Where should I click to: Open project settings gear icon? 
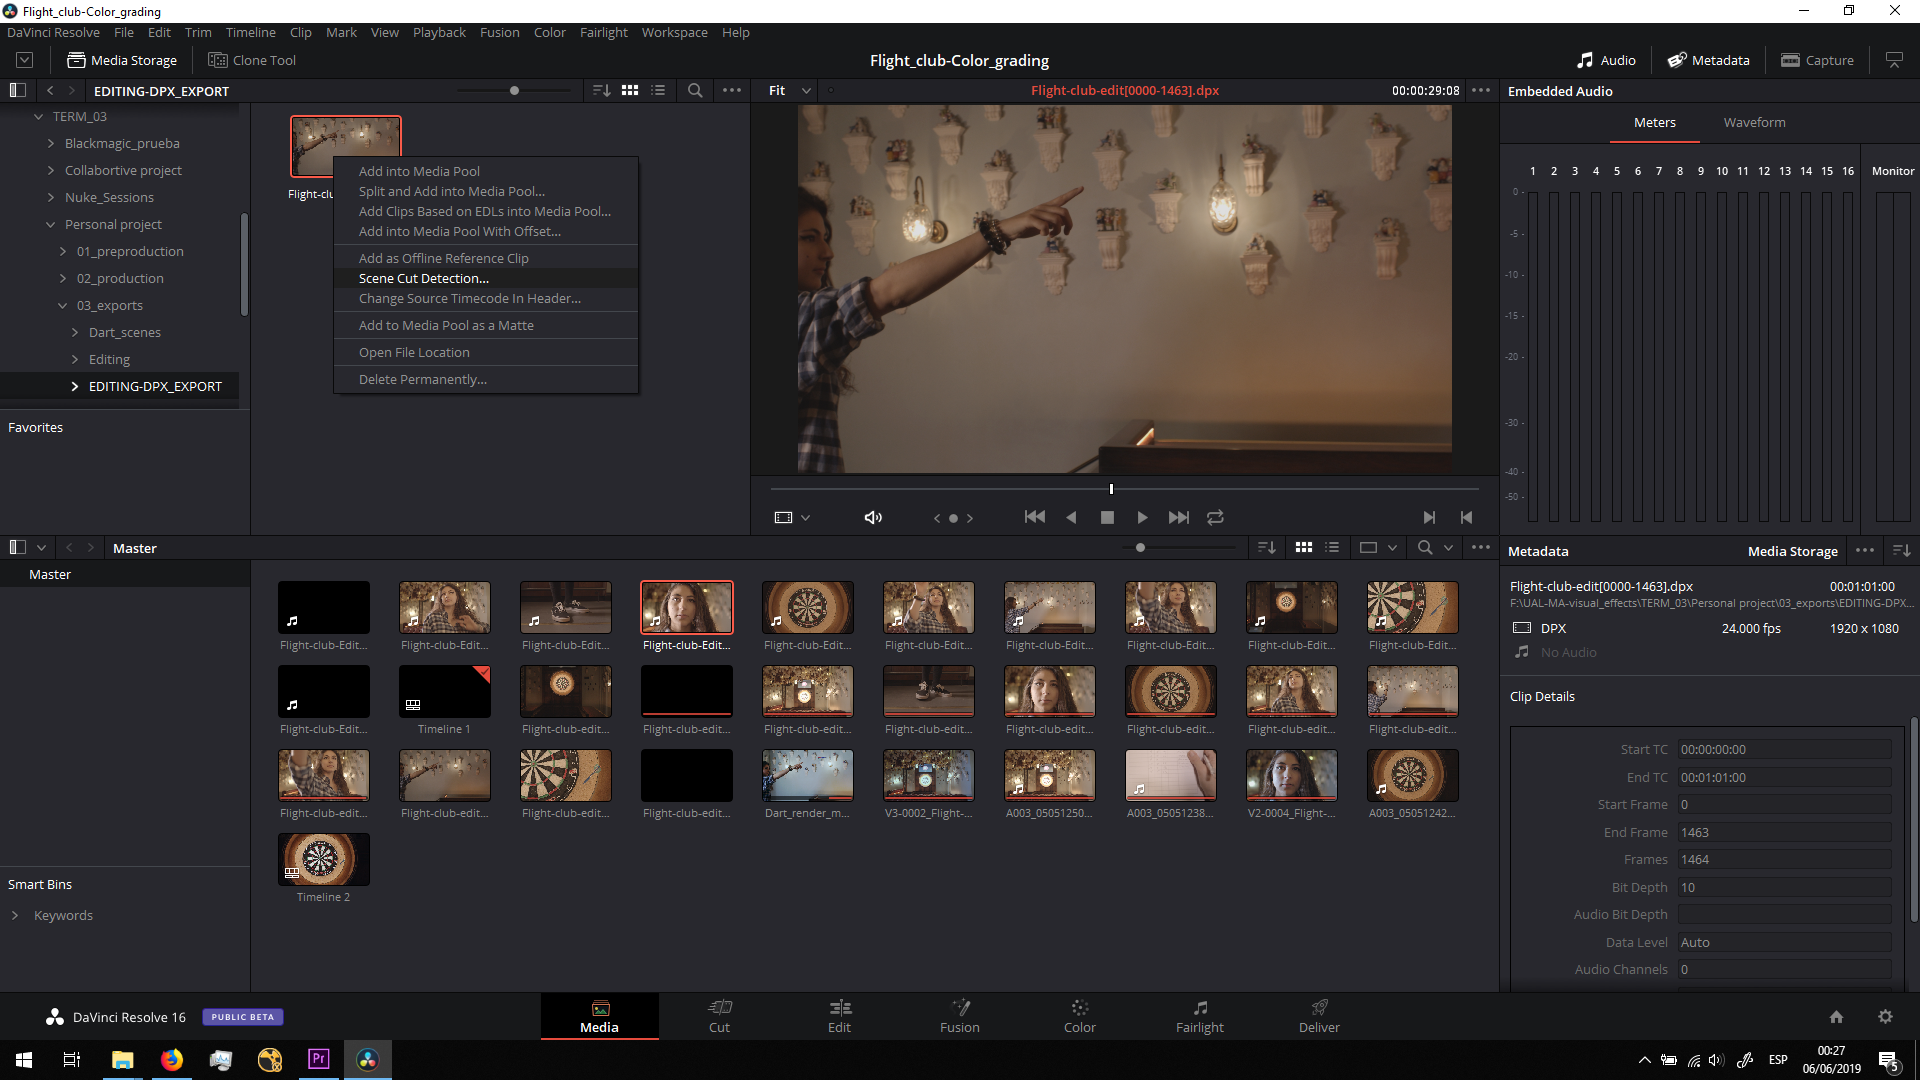point(1885,1016)
